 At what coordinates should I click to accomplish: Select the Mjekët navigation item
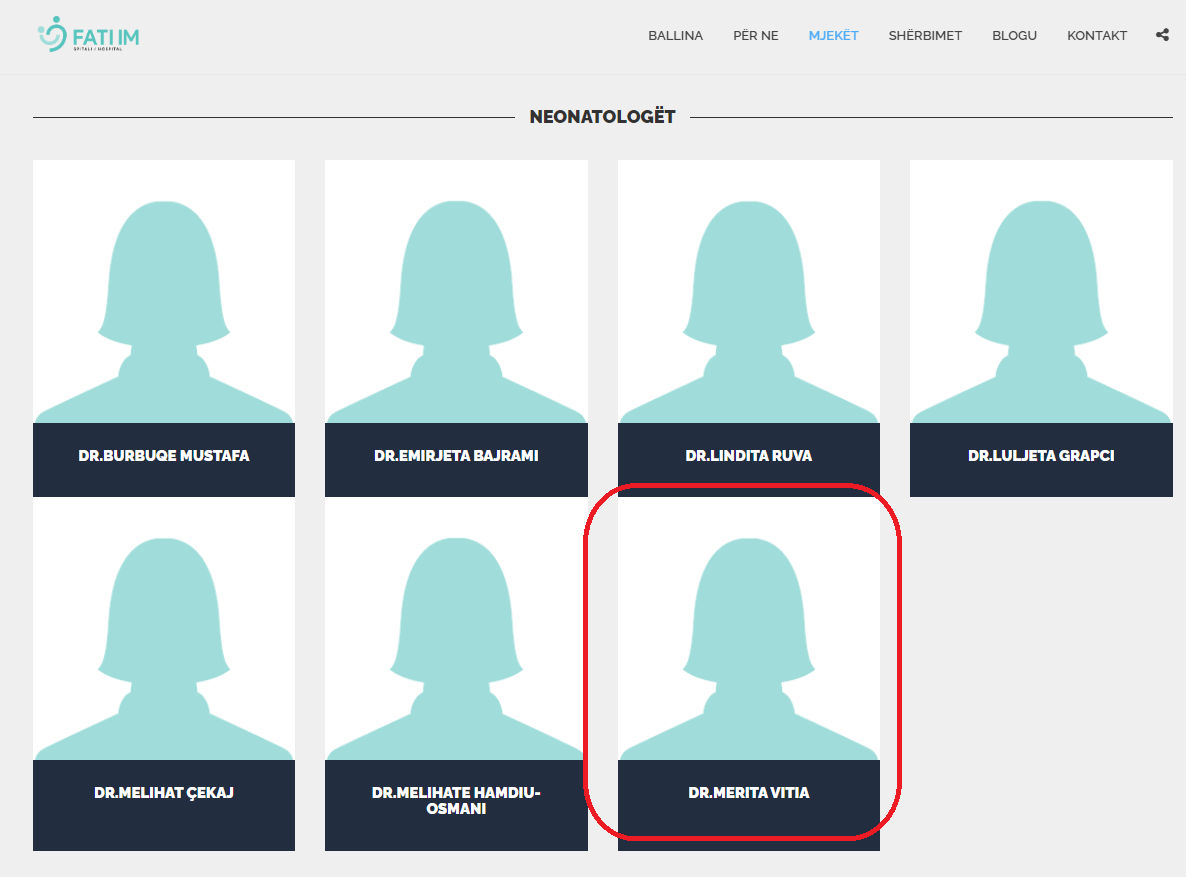point(833,36)
